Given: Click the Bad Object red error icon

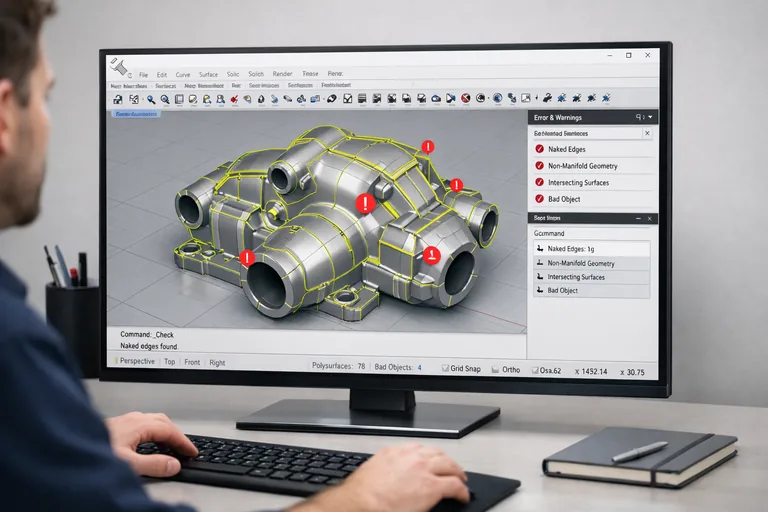Looking at the screenshot, I should tap(540, 199).
